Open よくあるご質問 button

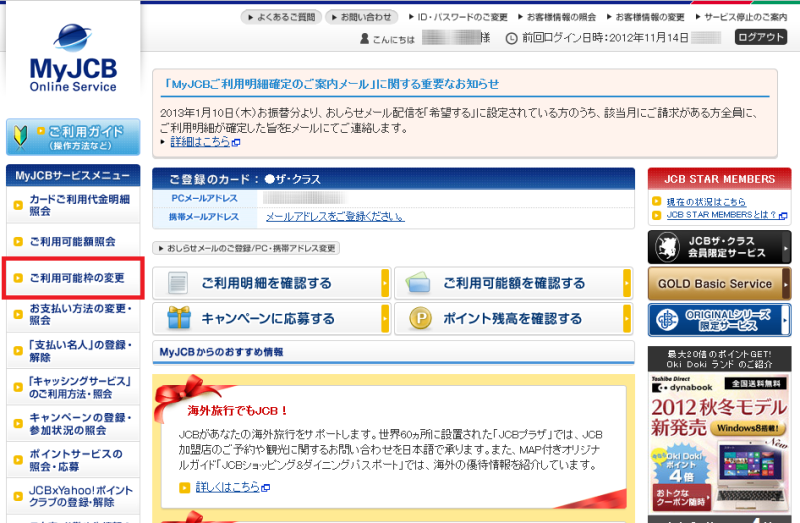[x=281, y=17]
